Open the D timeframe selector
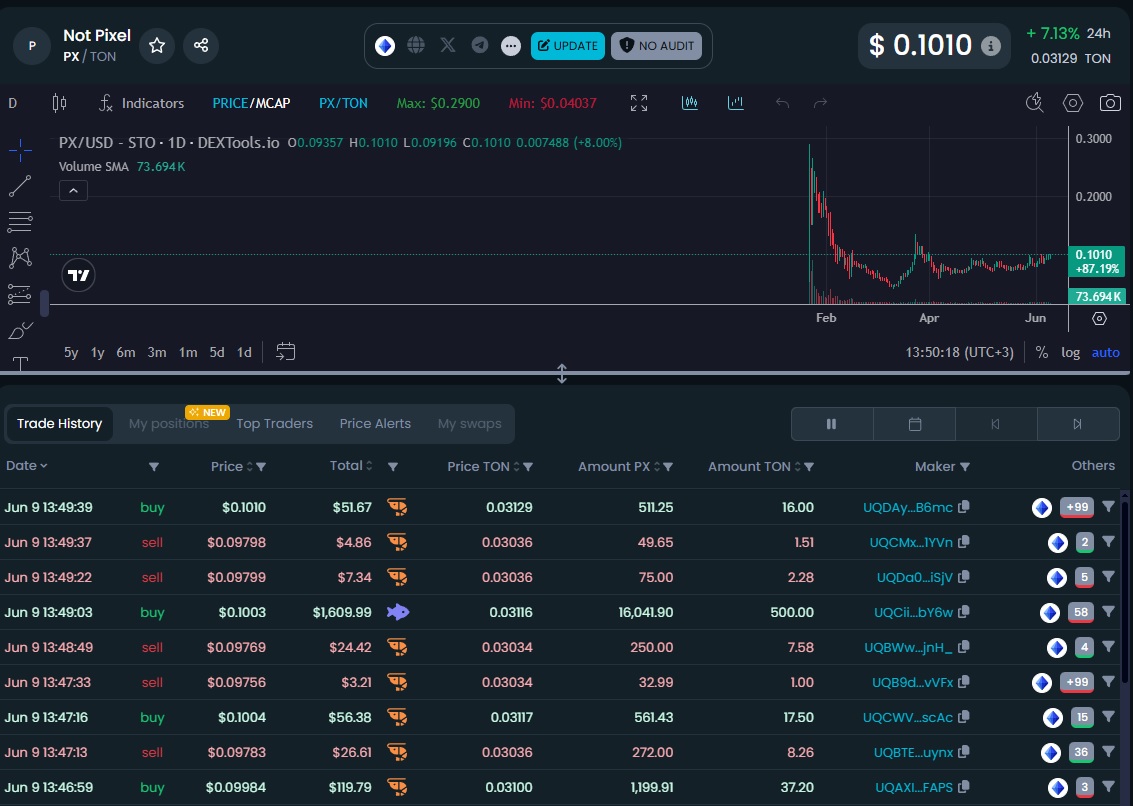The width and height of the screenshot is (1133, 806). click(12, 103)
